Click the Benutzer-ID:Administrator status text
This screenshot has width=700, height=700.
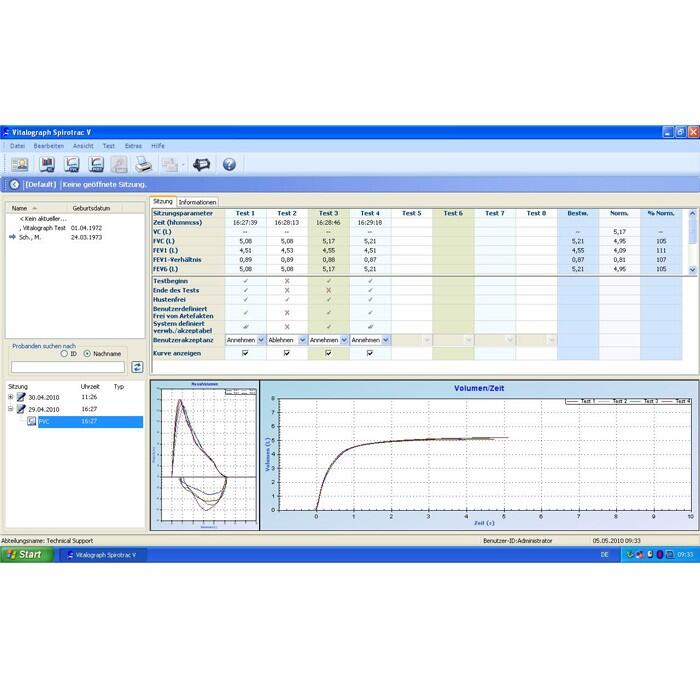point(517,541)
